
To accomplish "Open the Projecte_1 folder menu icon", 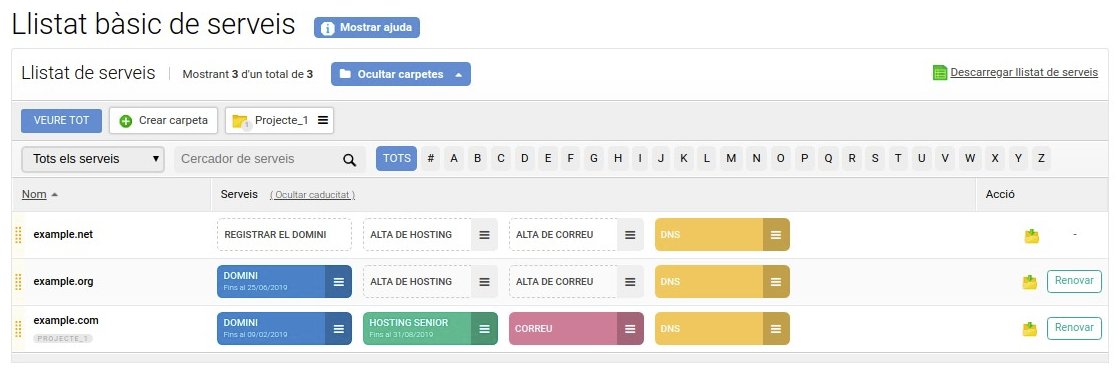I will pos(323,121).
